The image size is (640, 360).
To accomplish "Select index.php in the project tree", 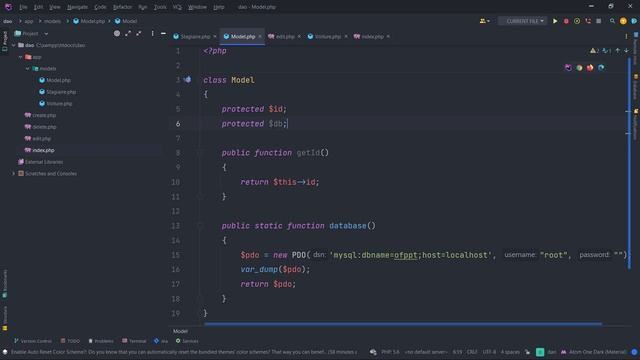I will [40, 150].
